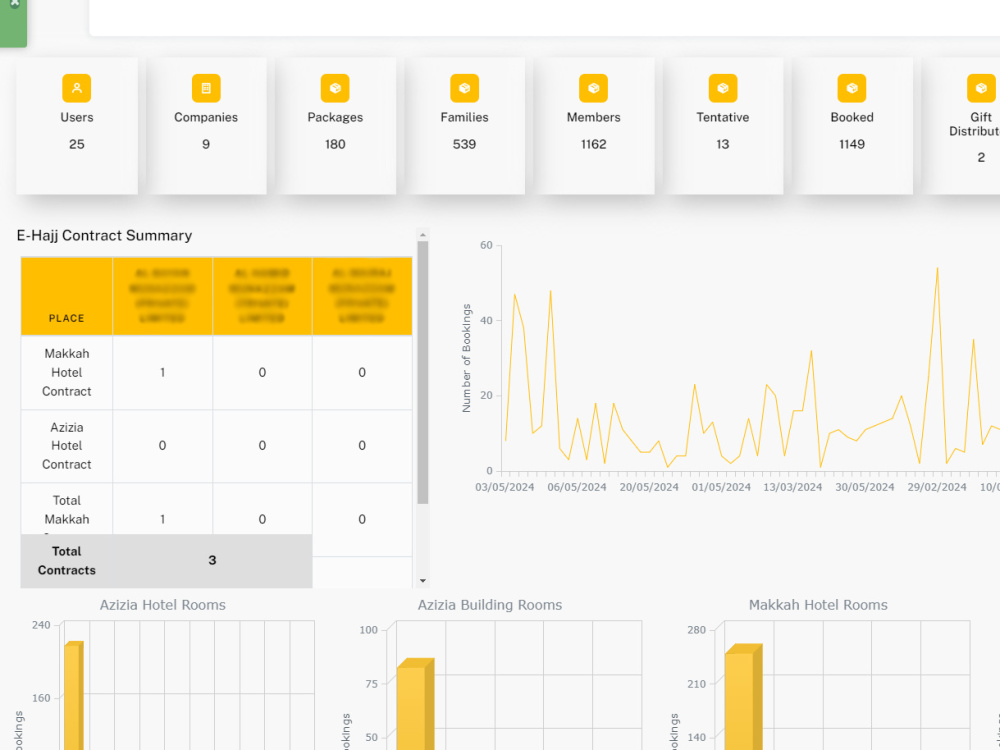Click the Families box icon
1000x750 pixels.
click(464, 88)
